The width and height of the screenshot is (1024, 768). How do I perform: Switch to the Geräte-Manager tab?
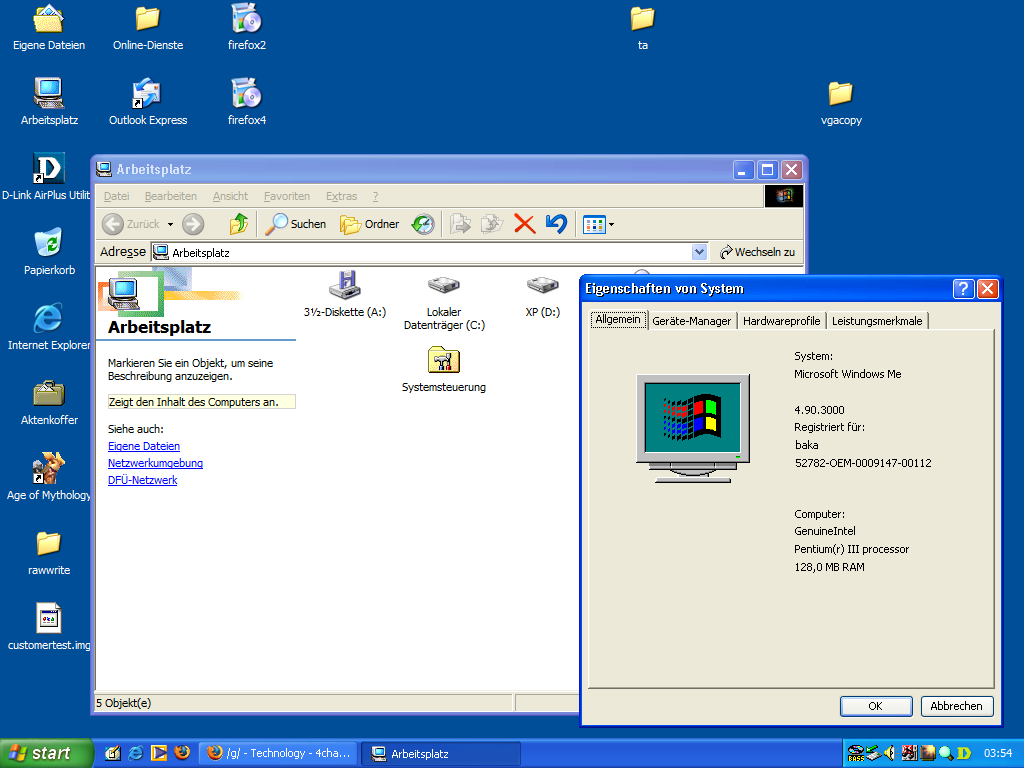coord(692,321)
